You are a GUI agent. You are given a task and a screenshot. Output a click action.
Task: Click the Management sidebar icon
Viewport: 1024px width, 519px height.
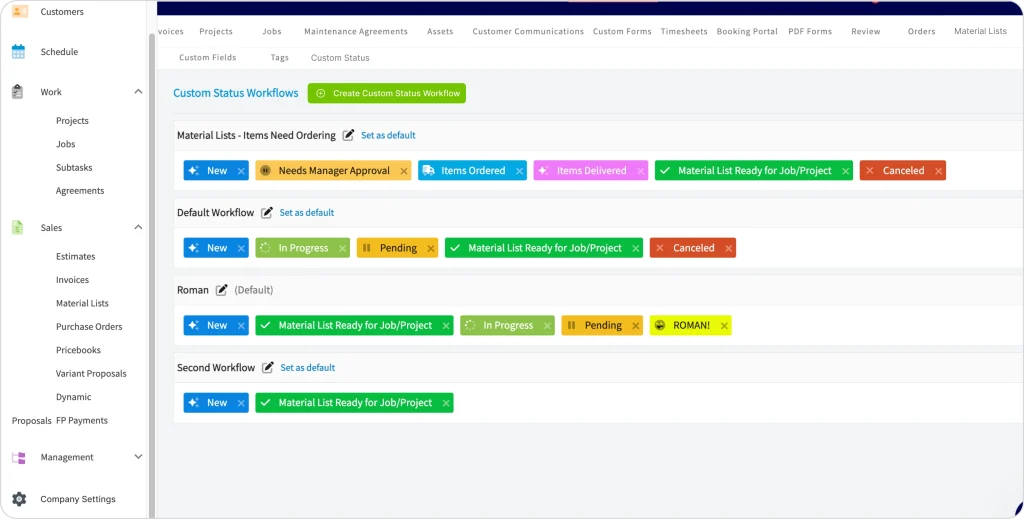18,458
